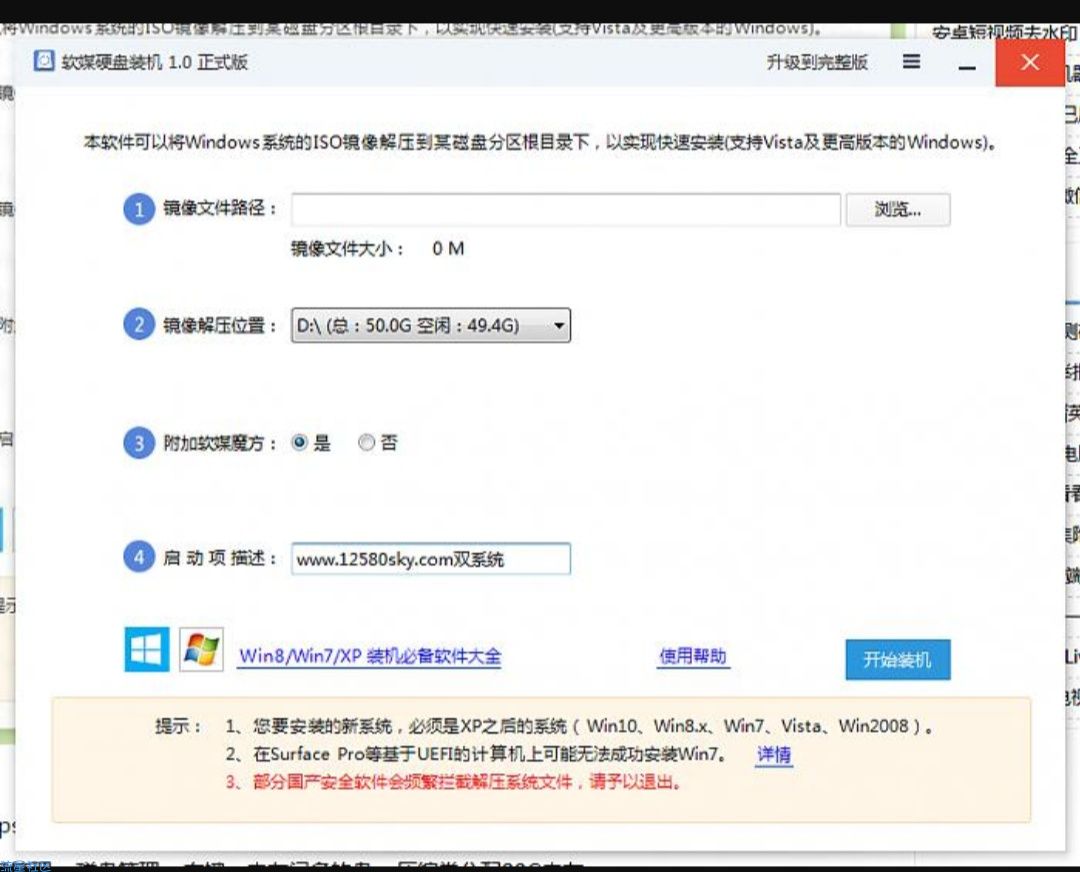This screenshot has height=872, width=1080.
Task: Open Win8/Win7/XP 装机必备软件大全 link
Action: click(x=370, y=656)
